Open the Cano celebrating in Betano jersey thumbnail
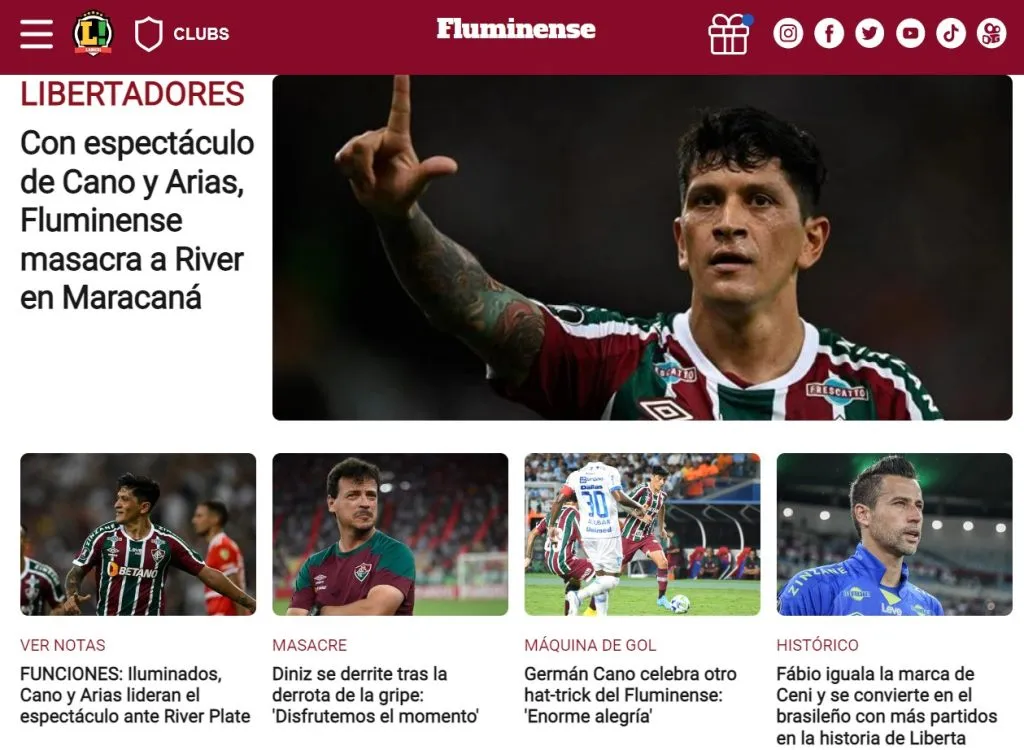The image size is (1024, 750). (x=138, y=534)
